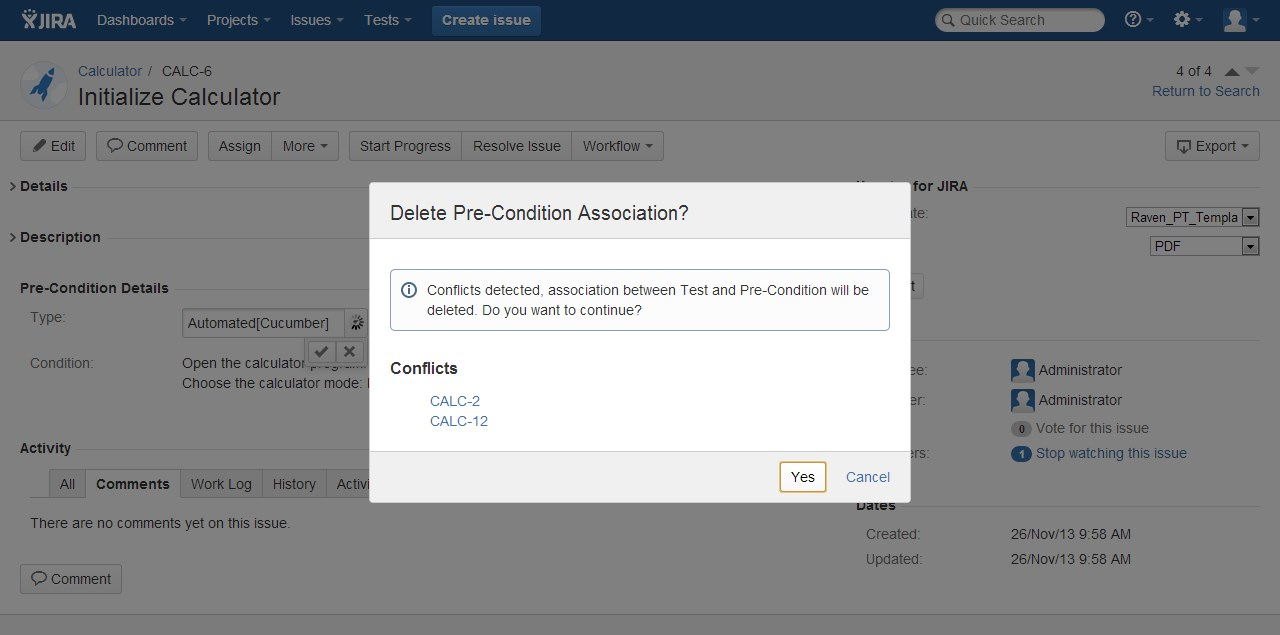Image resolution: width=1280 pixels, height=635 pixels.
Task: Open the PDF format dropdown
Action: [1204, 246]
